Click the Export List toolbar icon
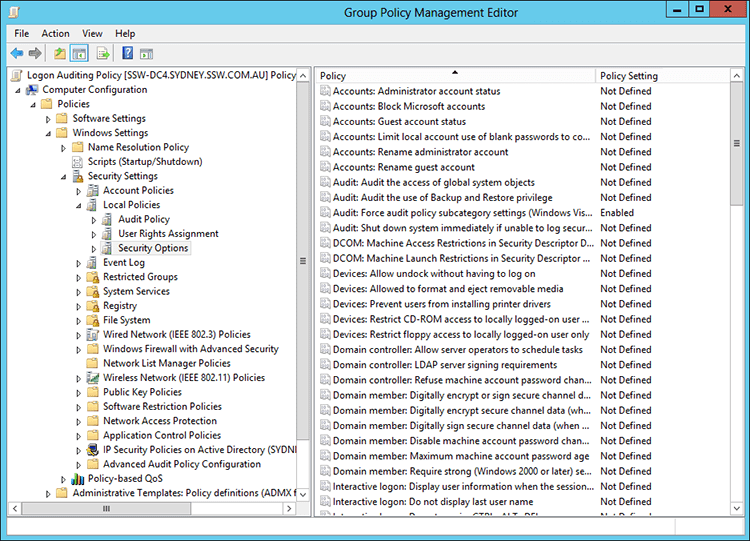The height and width of the screenshot is (541, 750). 102,53
